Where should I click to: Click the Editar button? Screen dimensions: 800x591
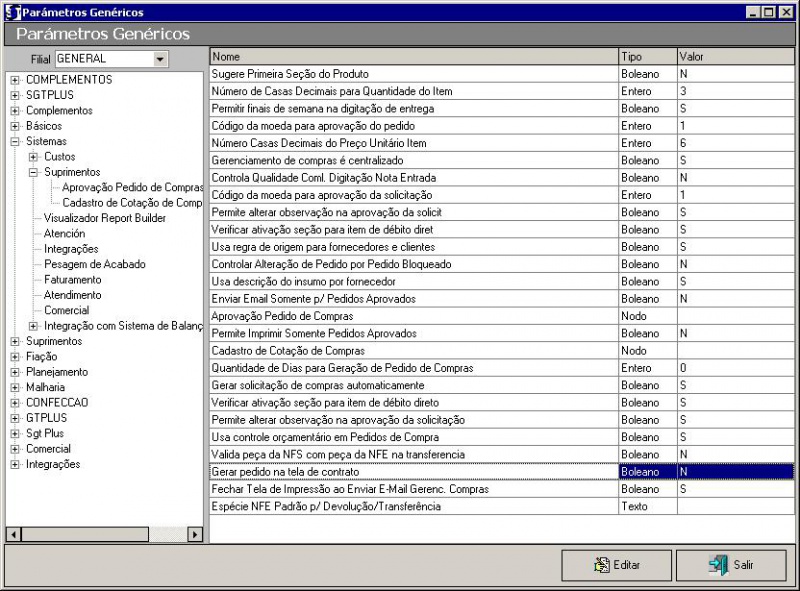[x=616, y=565]
